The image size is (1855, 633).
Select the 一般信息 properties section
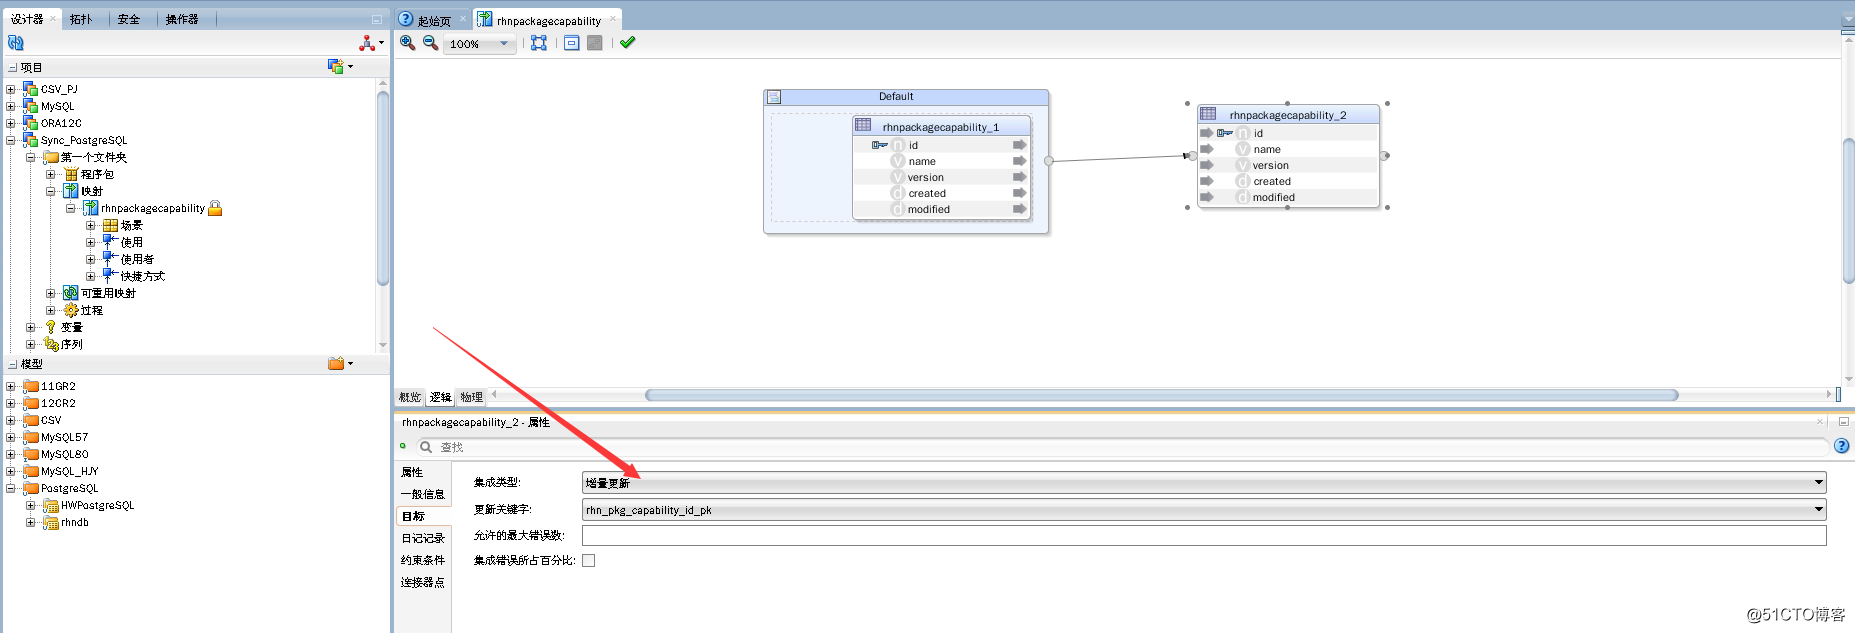423,494
